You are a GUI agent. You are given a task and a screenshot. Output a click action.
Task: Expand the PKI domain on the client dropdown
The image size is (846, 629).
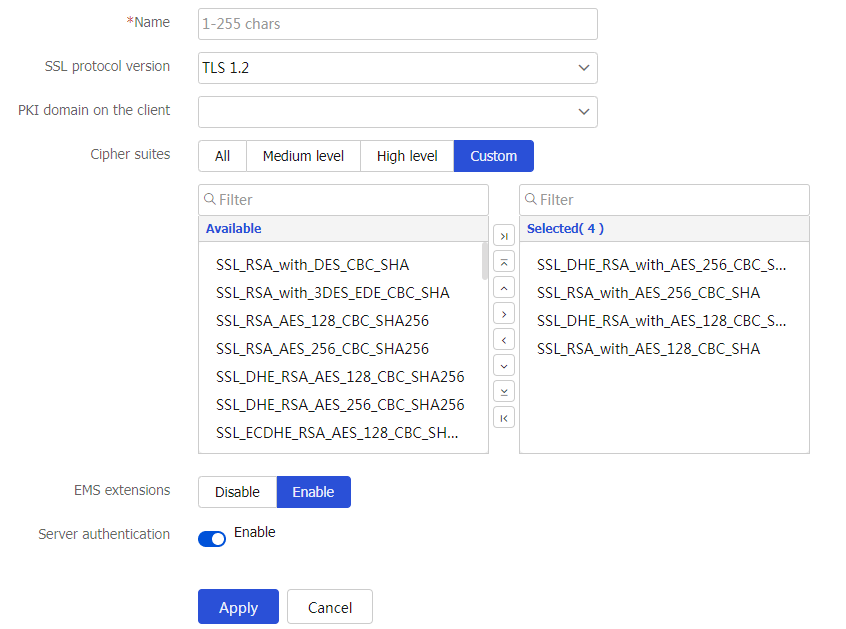(397, 112)
